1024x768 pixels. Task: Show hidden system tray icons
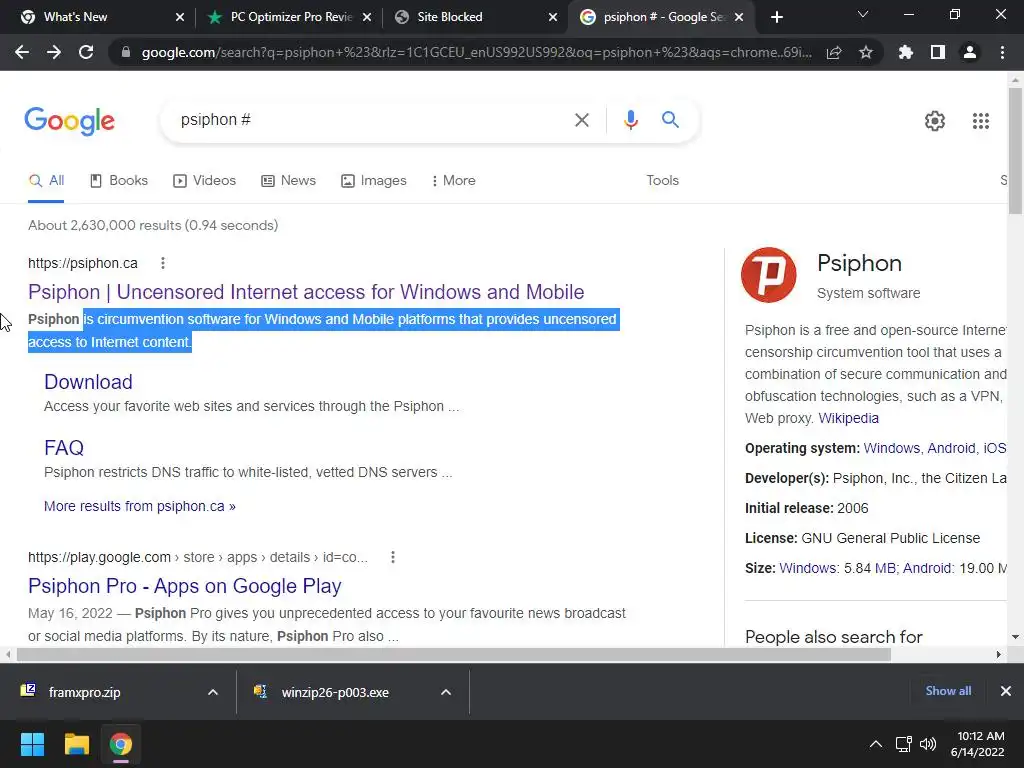click(x=876, y=744)
